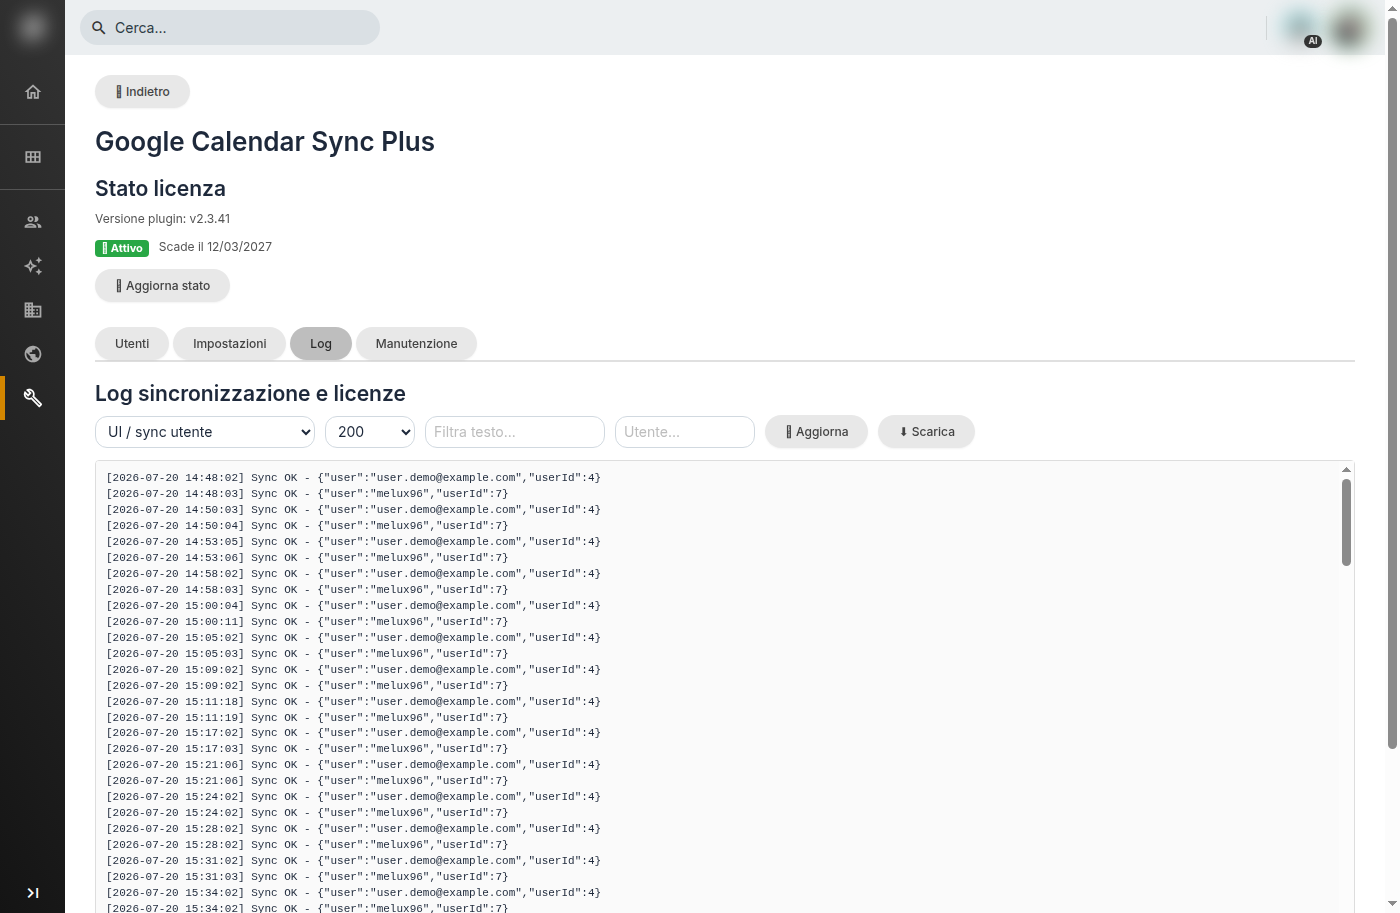1400x913 pixels.
Task: Select the log line timestamped 15:05:03
Action: pyautogui.click(x=307, y=654)
